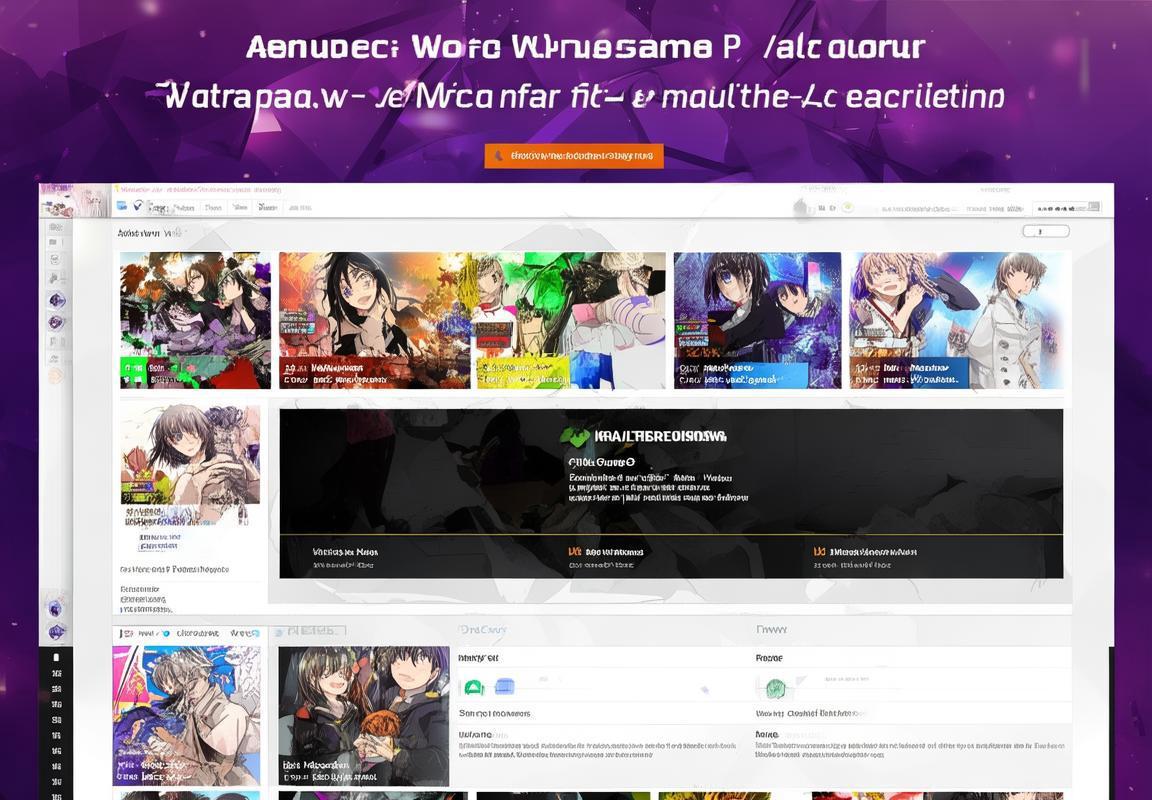Viewport: 1152px width, 800px height.
Task: Click the orange button below the headline
Action: point(574,156)
